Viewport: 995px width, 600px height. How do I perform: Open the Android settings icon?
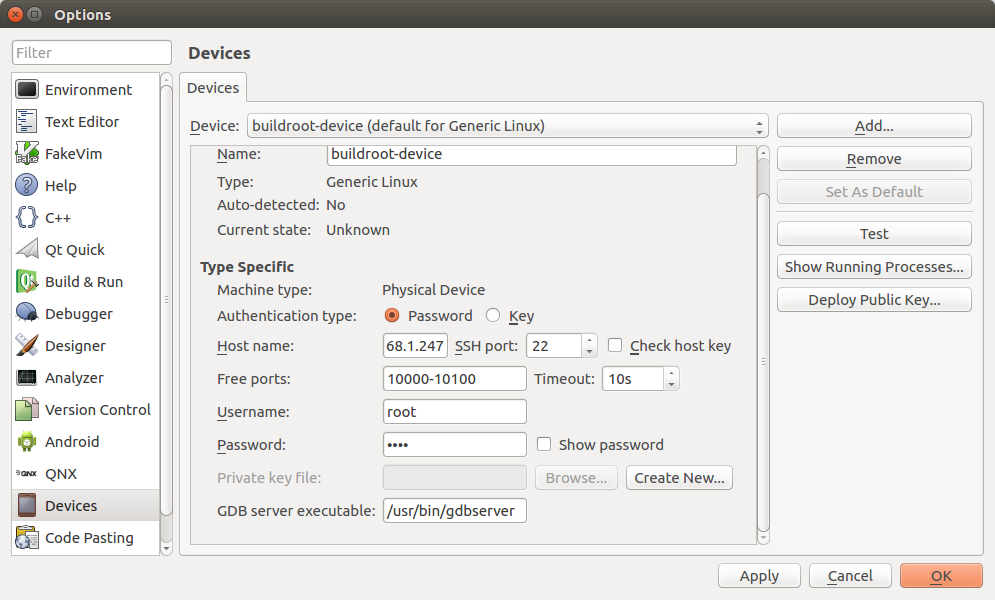(x=27, y=441)
